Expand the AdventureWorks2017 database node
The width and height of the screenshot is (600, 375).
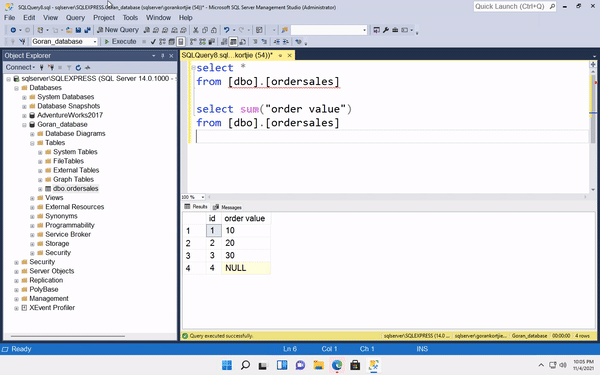[24, 116]
